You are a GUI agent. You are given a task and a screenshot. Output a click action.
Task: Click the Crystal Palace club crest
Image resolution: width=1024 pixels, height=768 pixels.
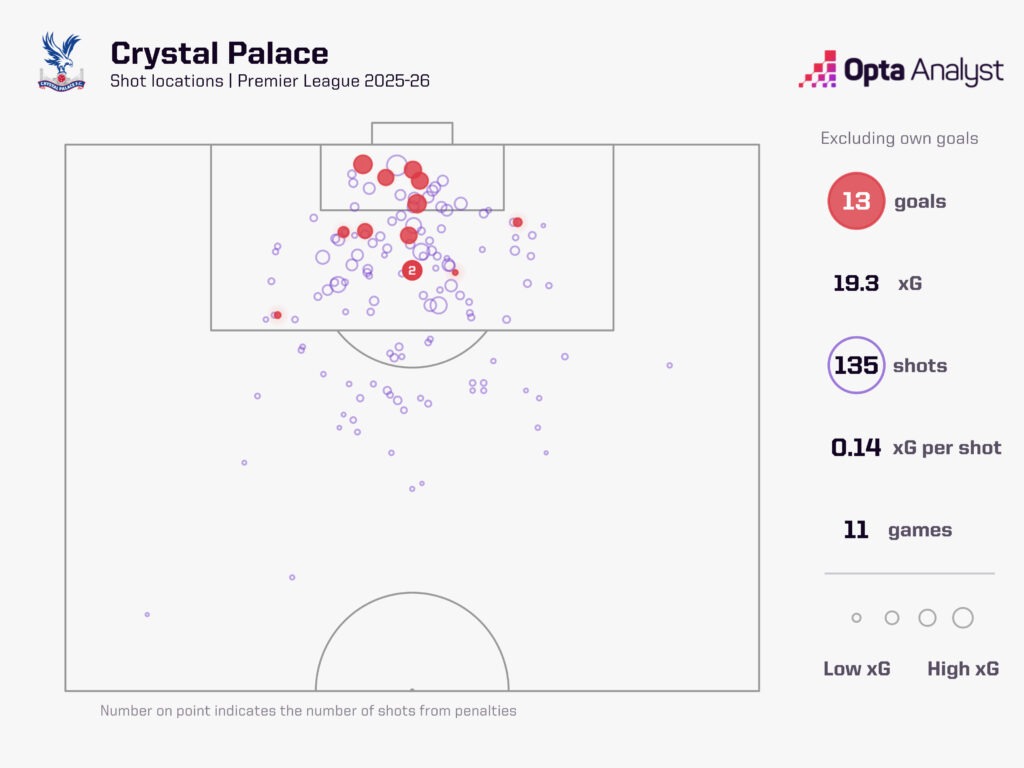(x=61, y=62)
